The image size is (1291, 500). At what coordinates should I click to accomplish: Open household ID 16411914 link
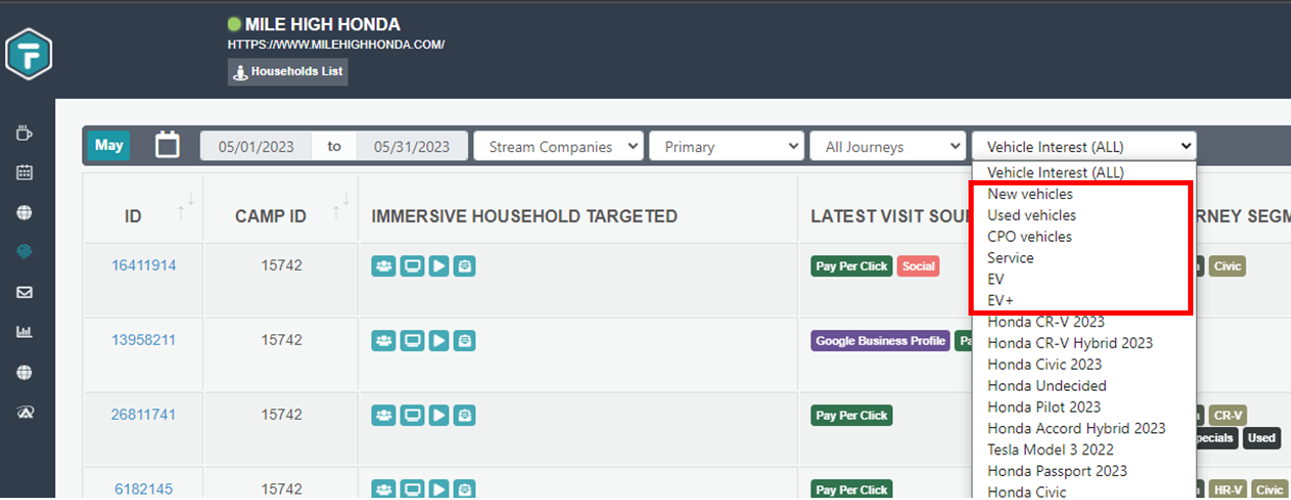pos(143,266)
